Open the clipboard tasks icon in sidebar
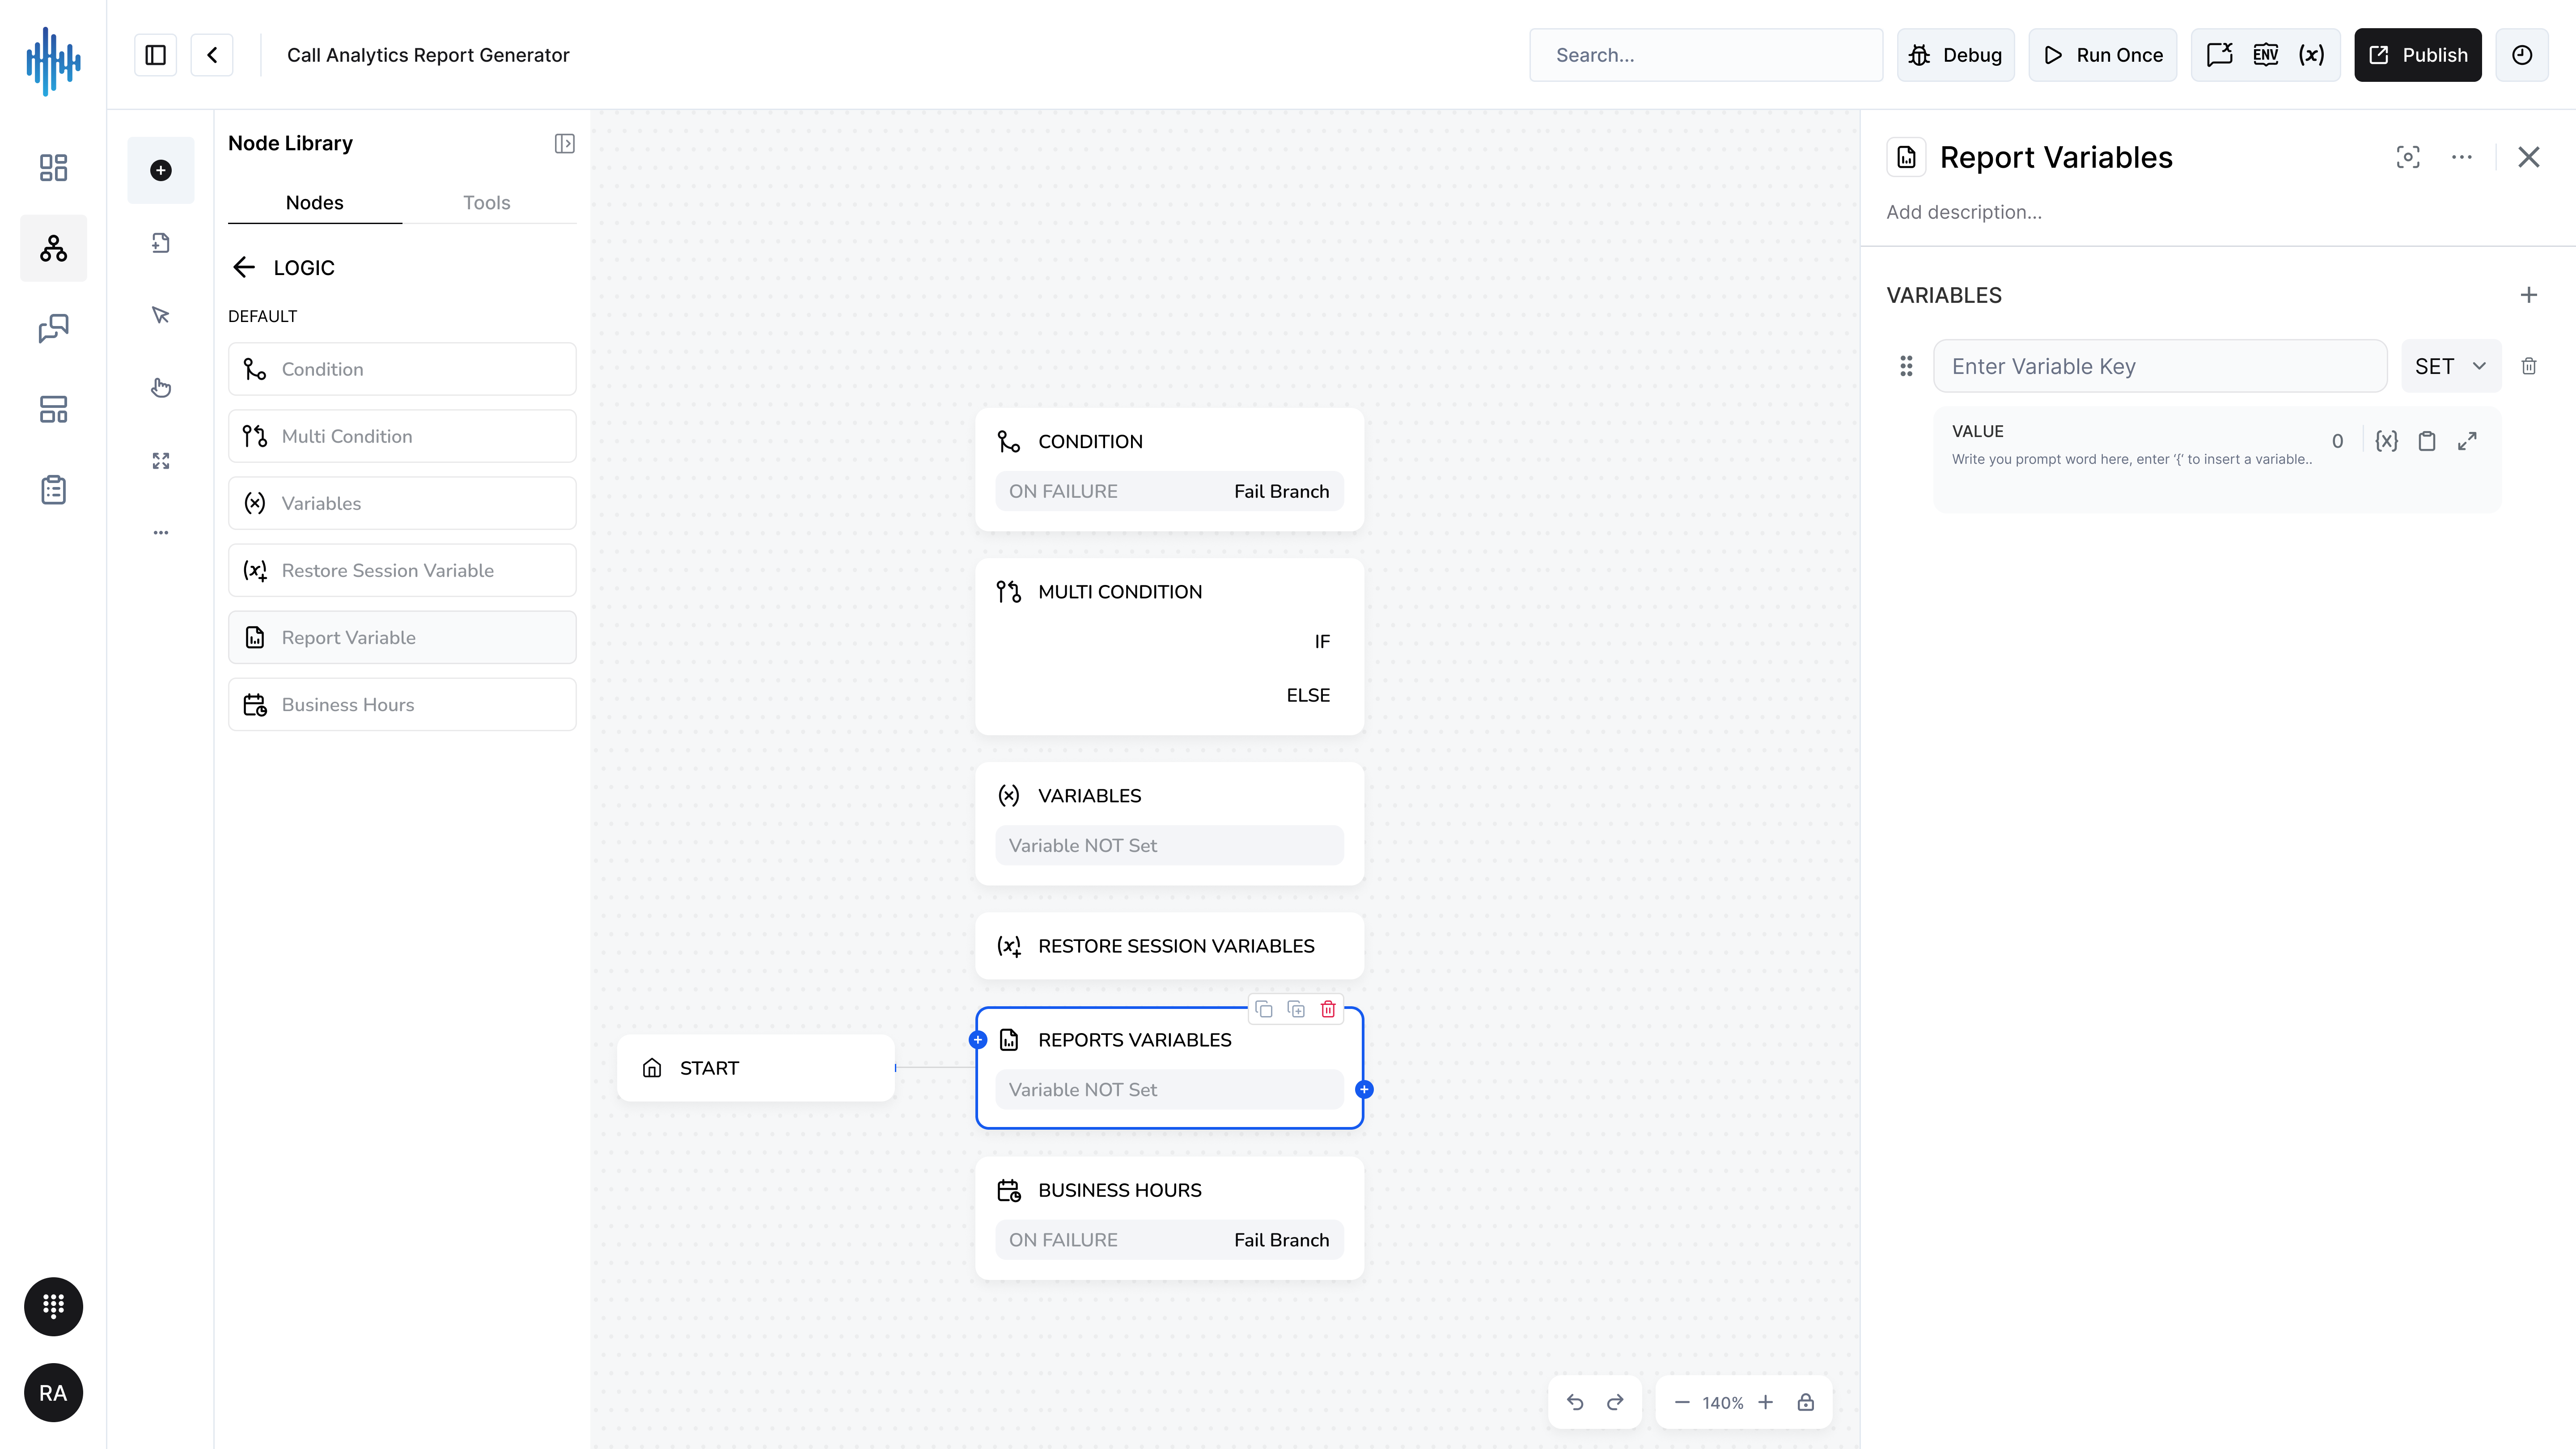Screen dimensions: 2576x1449 53,490
